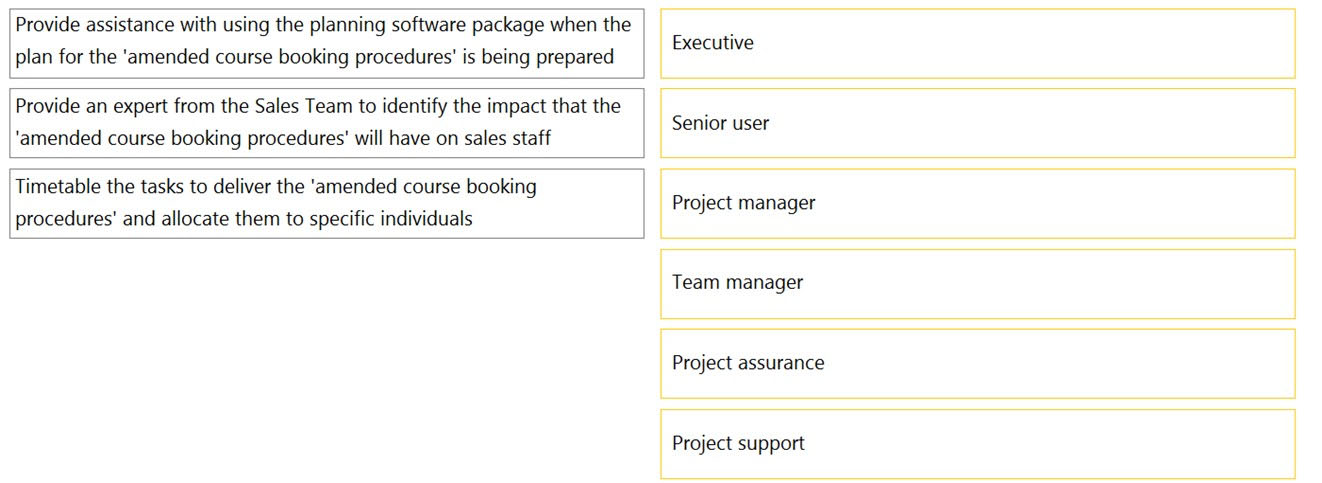Click the 'Senior user' text label
Image resolution: width=1322 pixels, height=483 pixels.
point(721,123)
